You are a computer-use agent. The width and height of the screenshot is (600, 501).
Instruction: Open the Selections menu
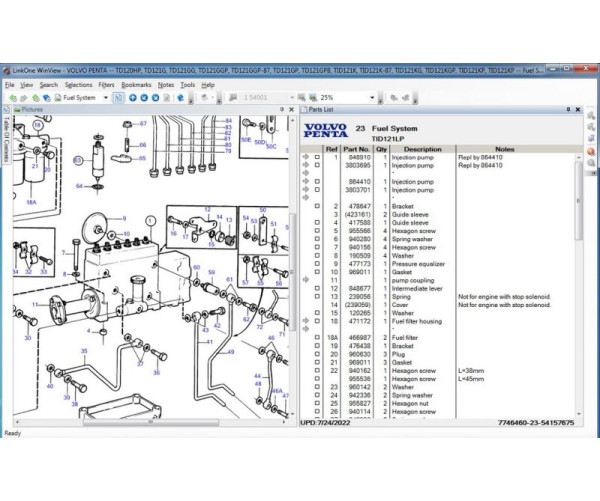78,85
